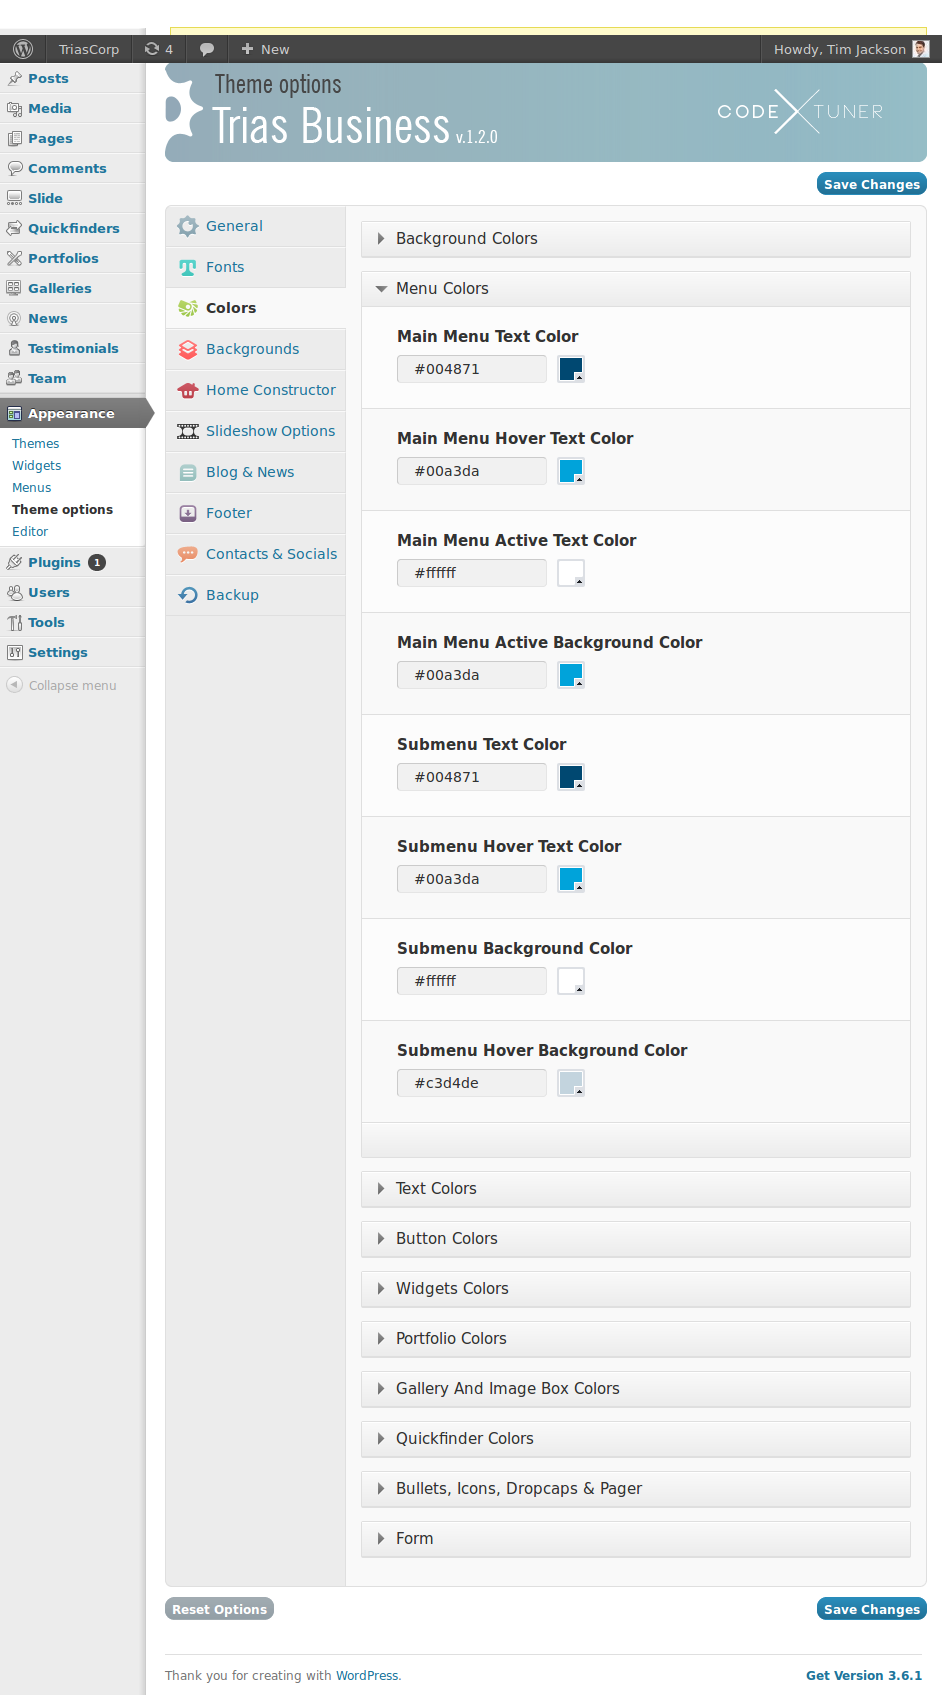Open Submenu Hover Background Color swatch
Screen dimensions: 942x1695
click(x=571, y=1083)
